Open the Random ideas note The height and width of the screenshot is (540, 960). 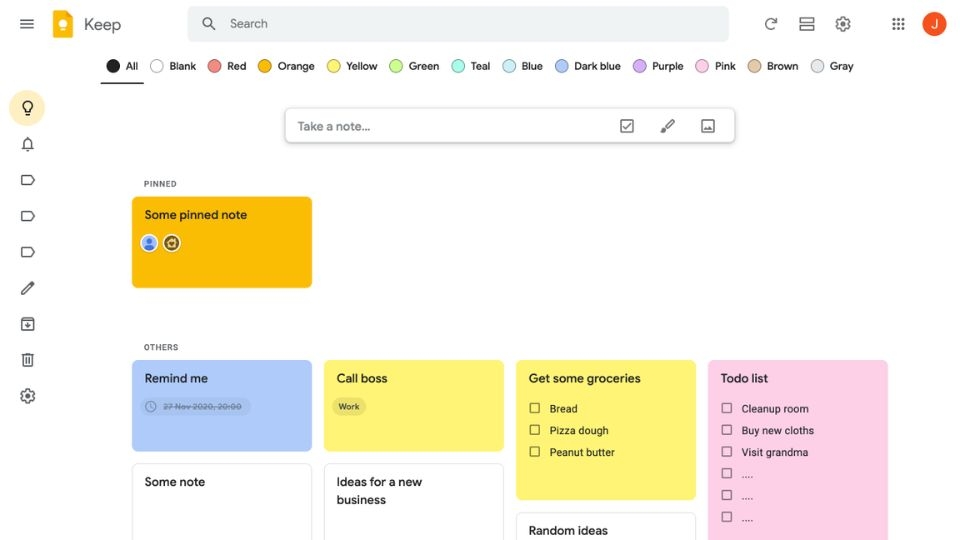606,527
